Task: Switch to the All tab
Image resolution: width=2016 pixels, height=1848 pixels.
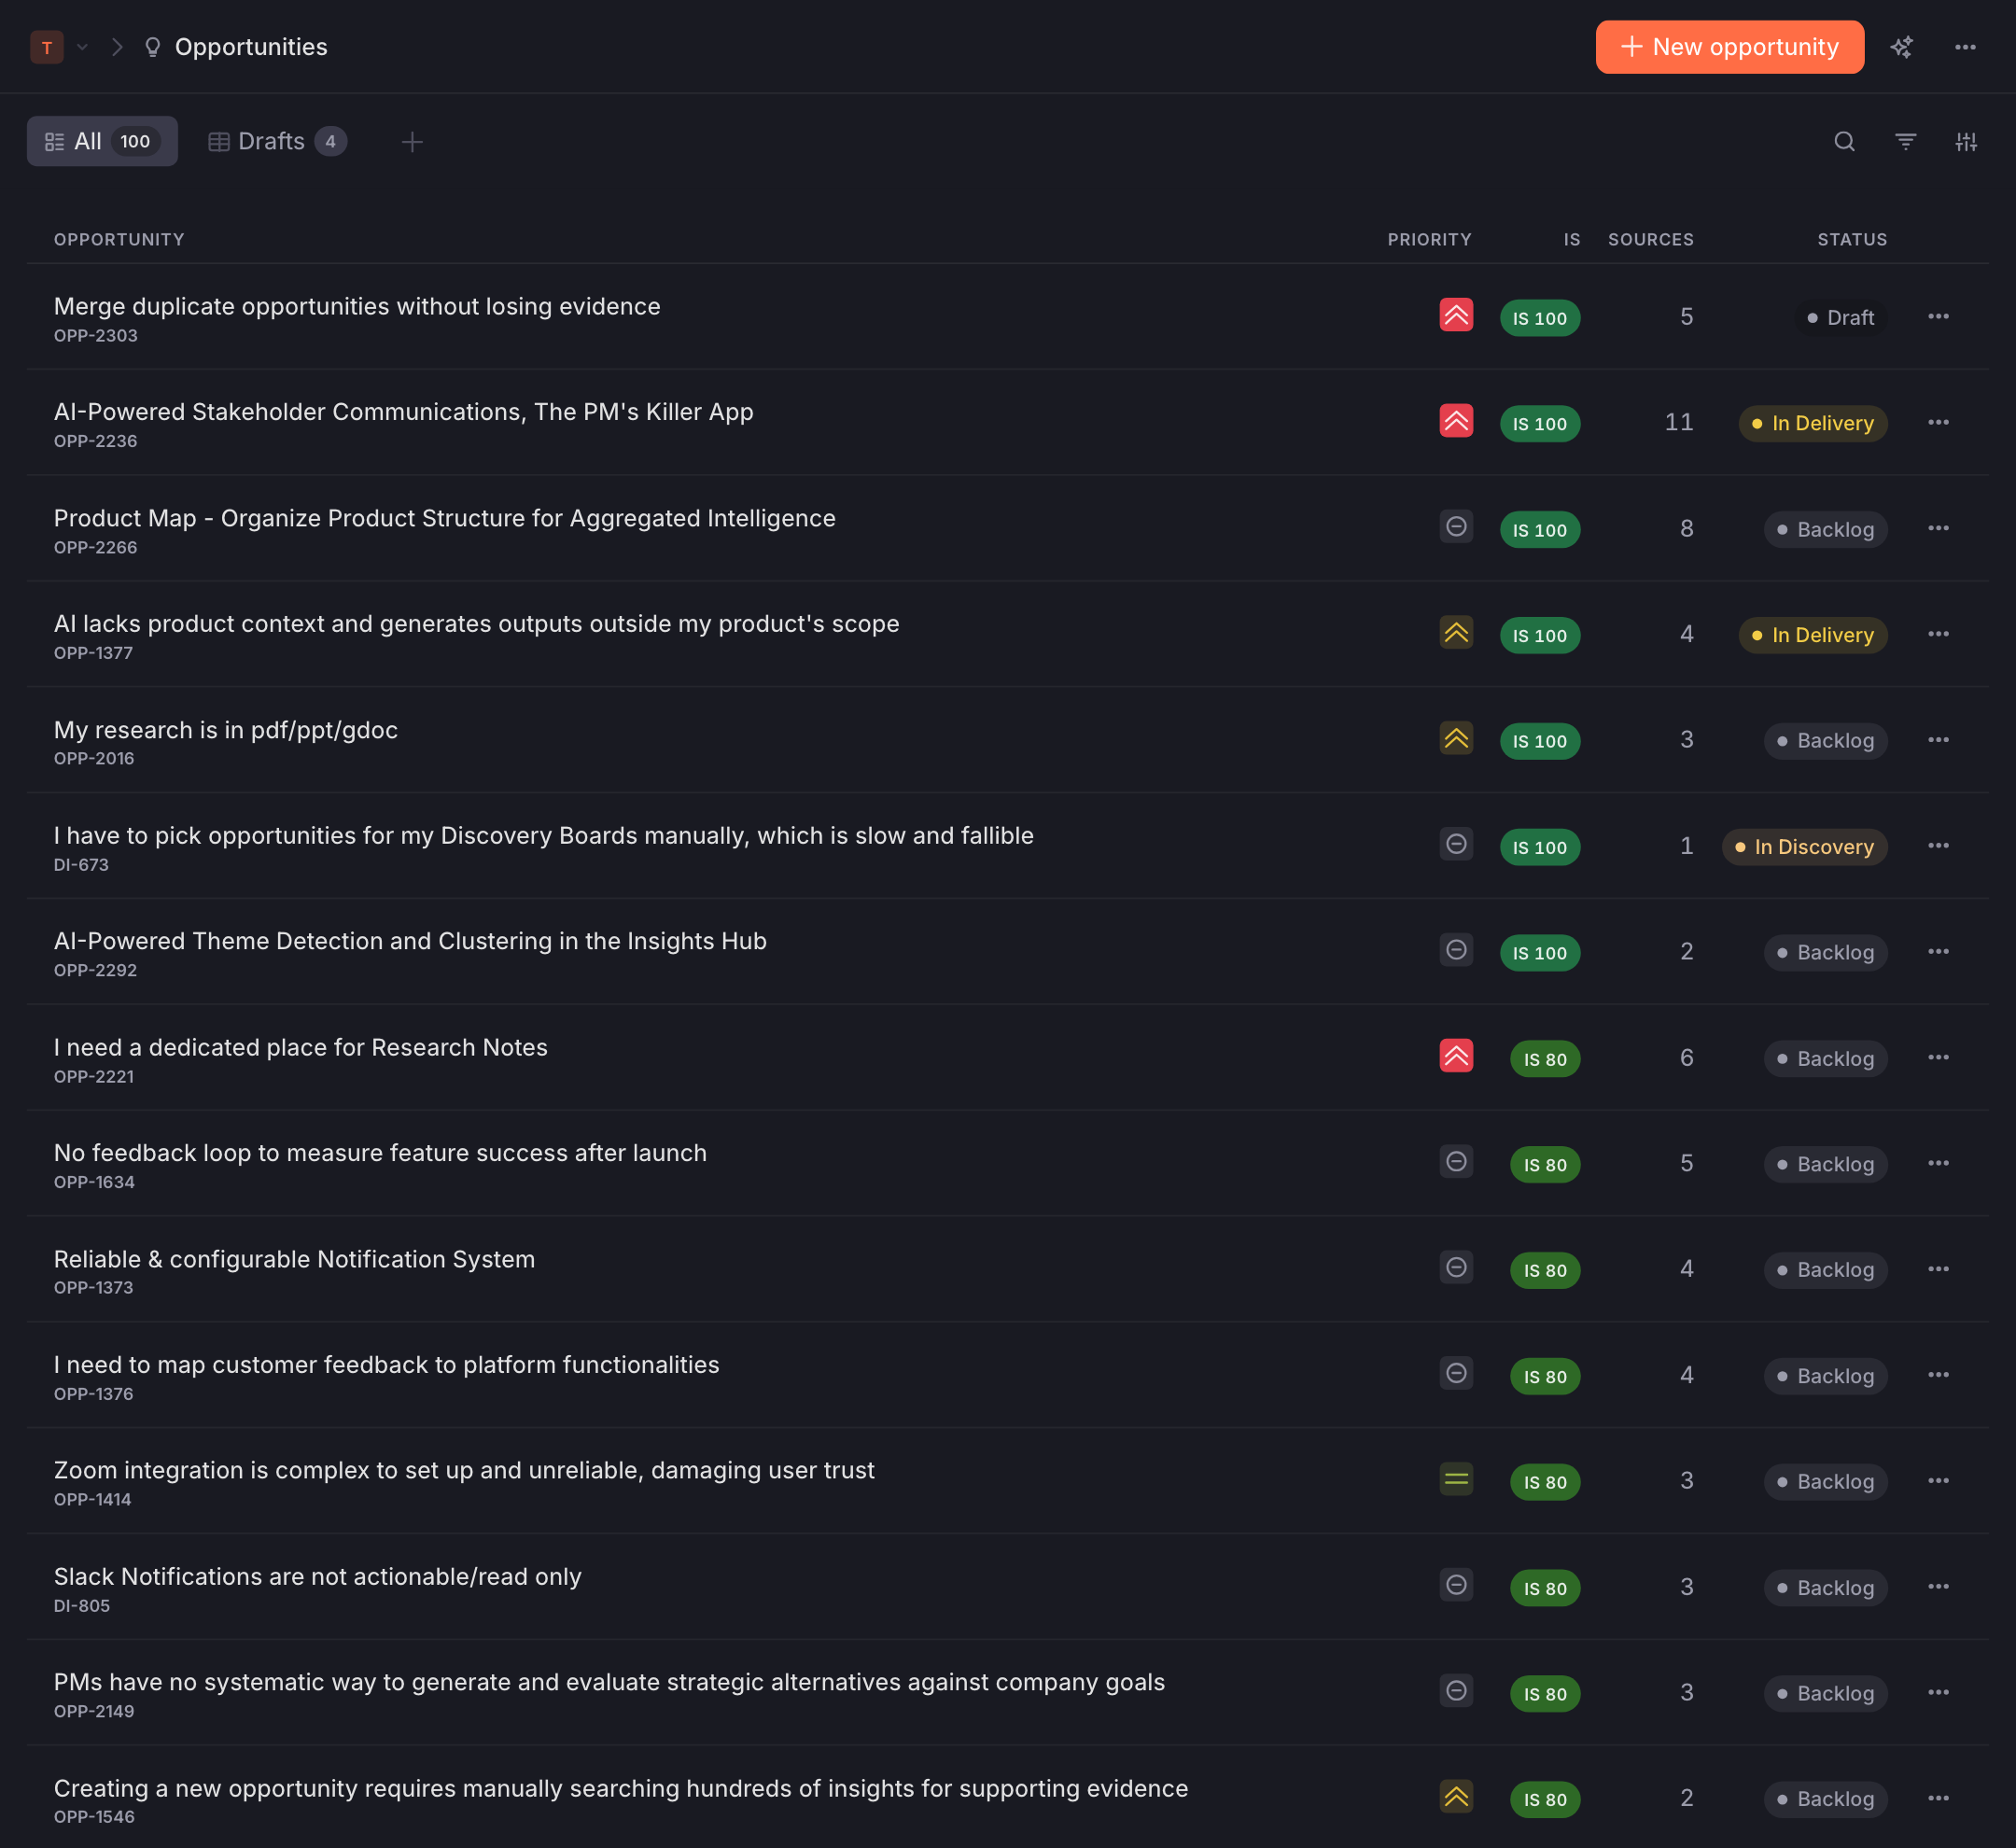Action: click(x=102, y=141)
